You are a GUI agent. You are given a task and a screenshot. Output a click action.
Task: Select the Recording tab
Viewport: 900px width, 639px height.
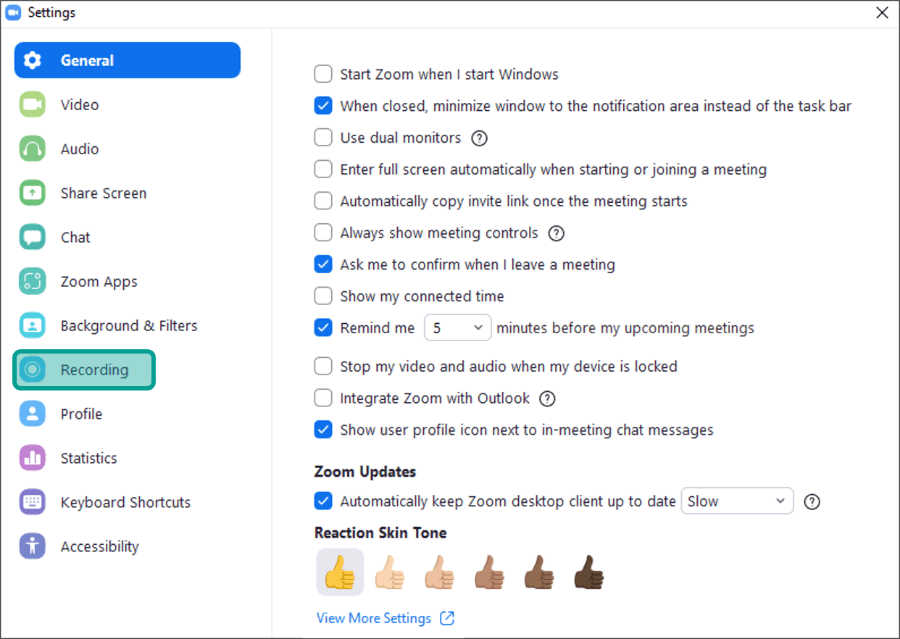84,370
